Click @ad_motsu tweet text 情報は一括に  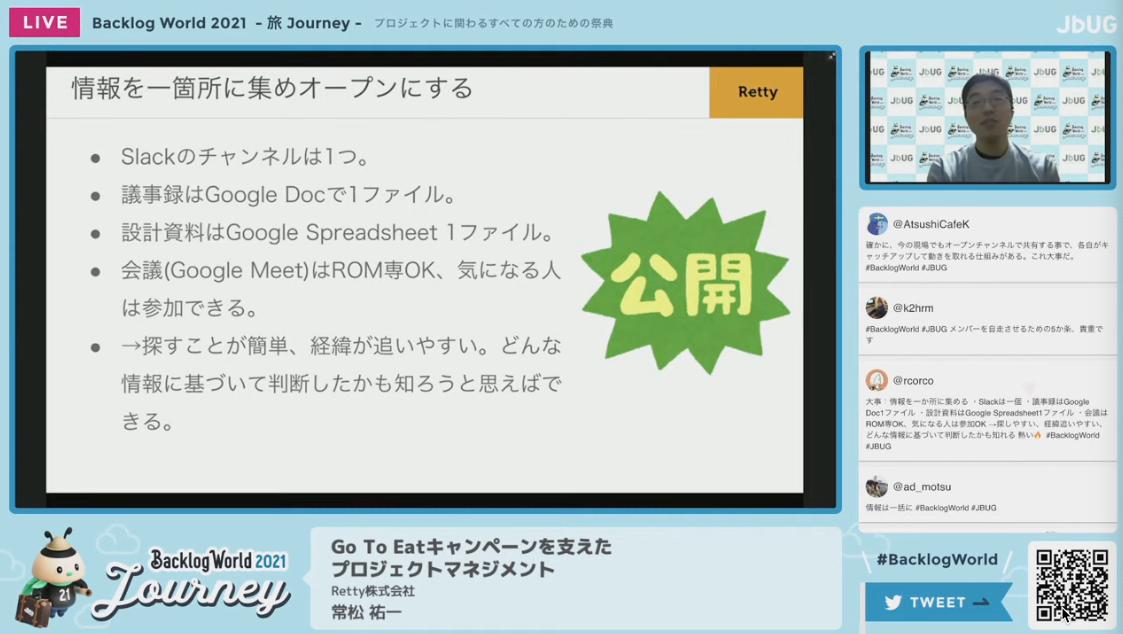pos(931,507)
